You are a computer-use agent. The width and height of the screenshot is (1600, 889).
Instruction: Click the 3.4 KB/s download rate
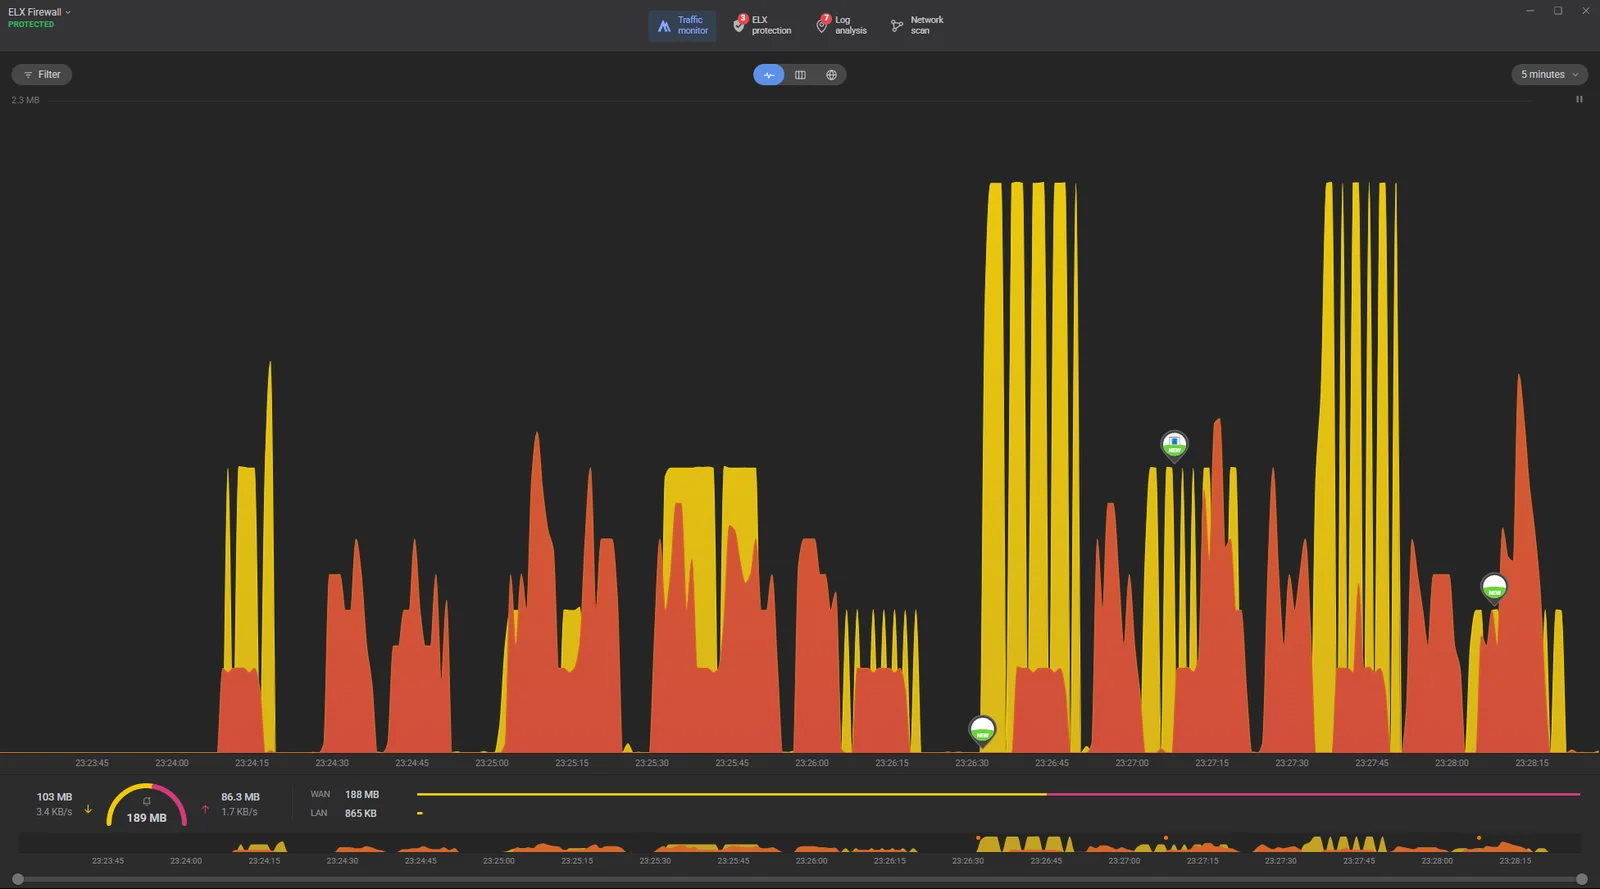click(x=54, y=812)
